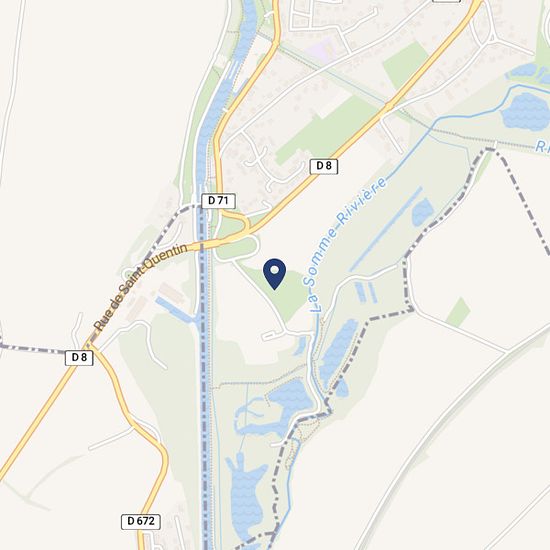Click the dark blue location pin marker
The width and height of the screenshot is (550, 550).
(274, 274)
